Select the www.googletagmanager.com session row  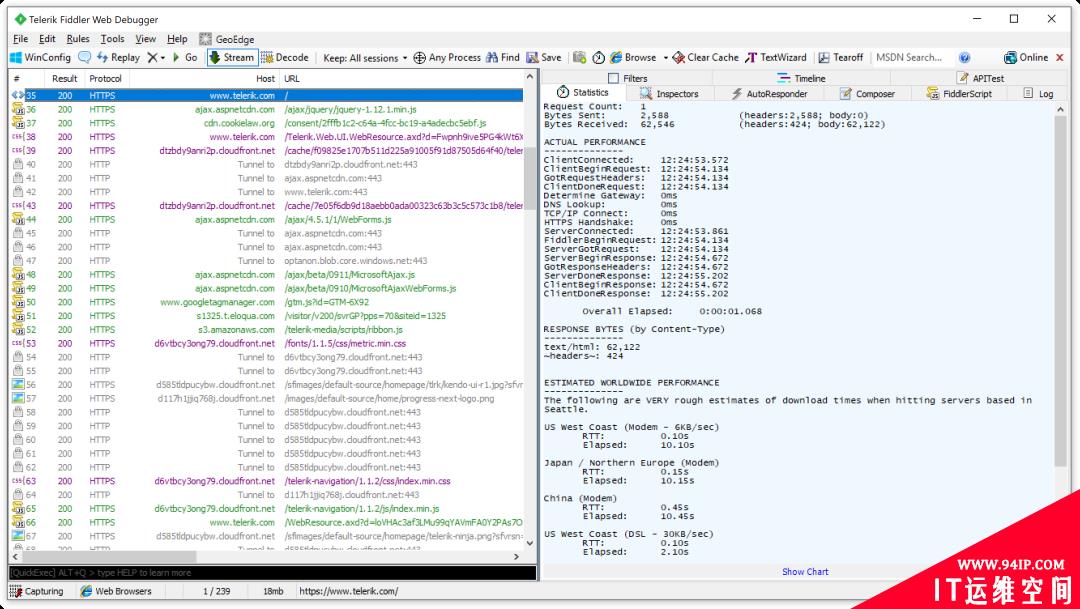(x=267, y=302)
